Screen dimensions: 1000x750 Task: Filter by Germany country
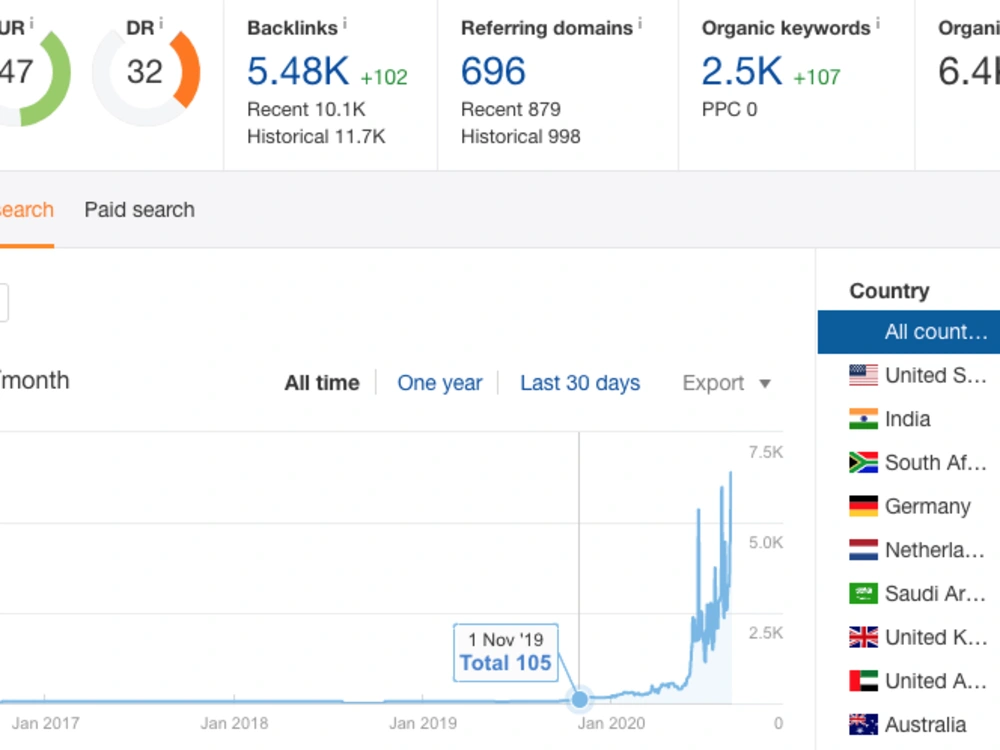(x=909, y=506)
